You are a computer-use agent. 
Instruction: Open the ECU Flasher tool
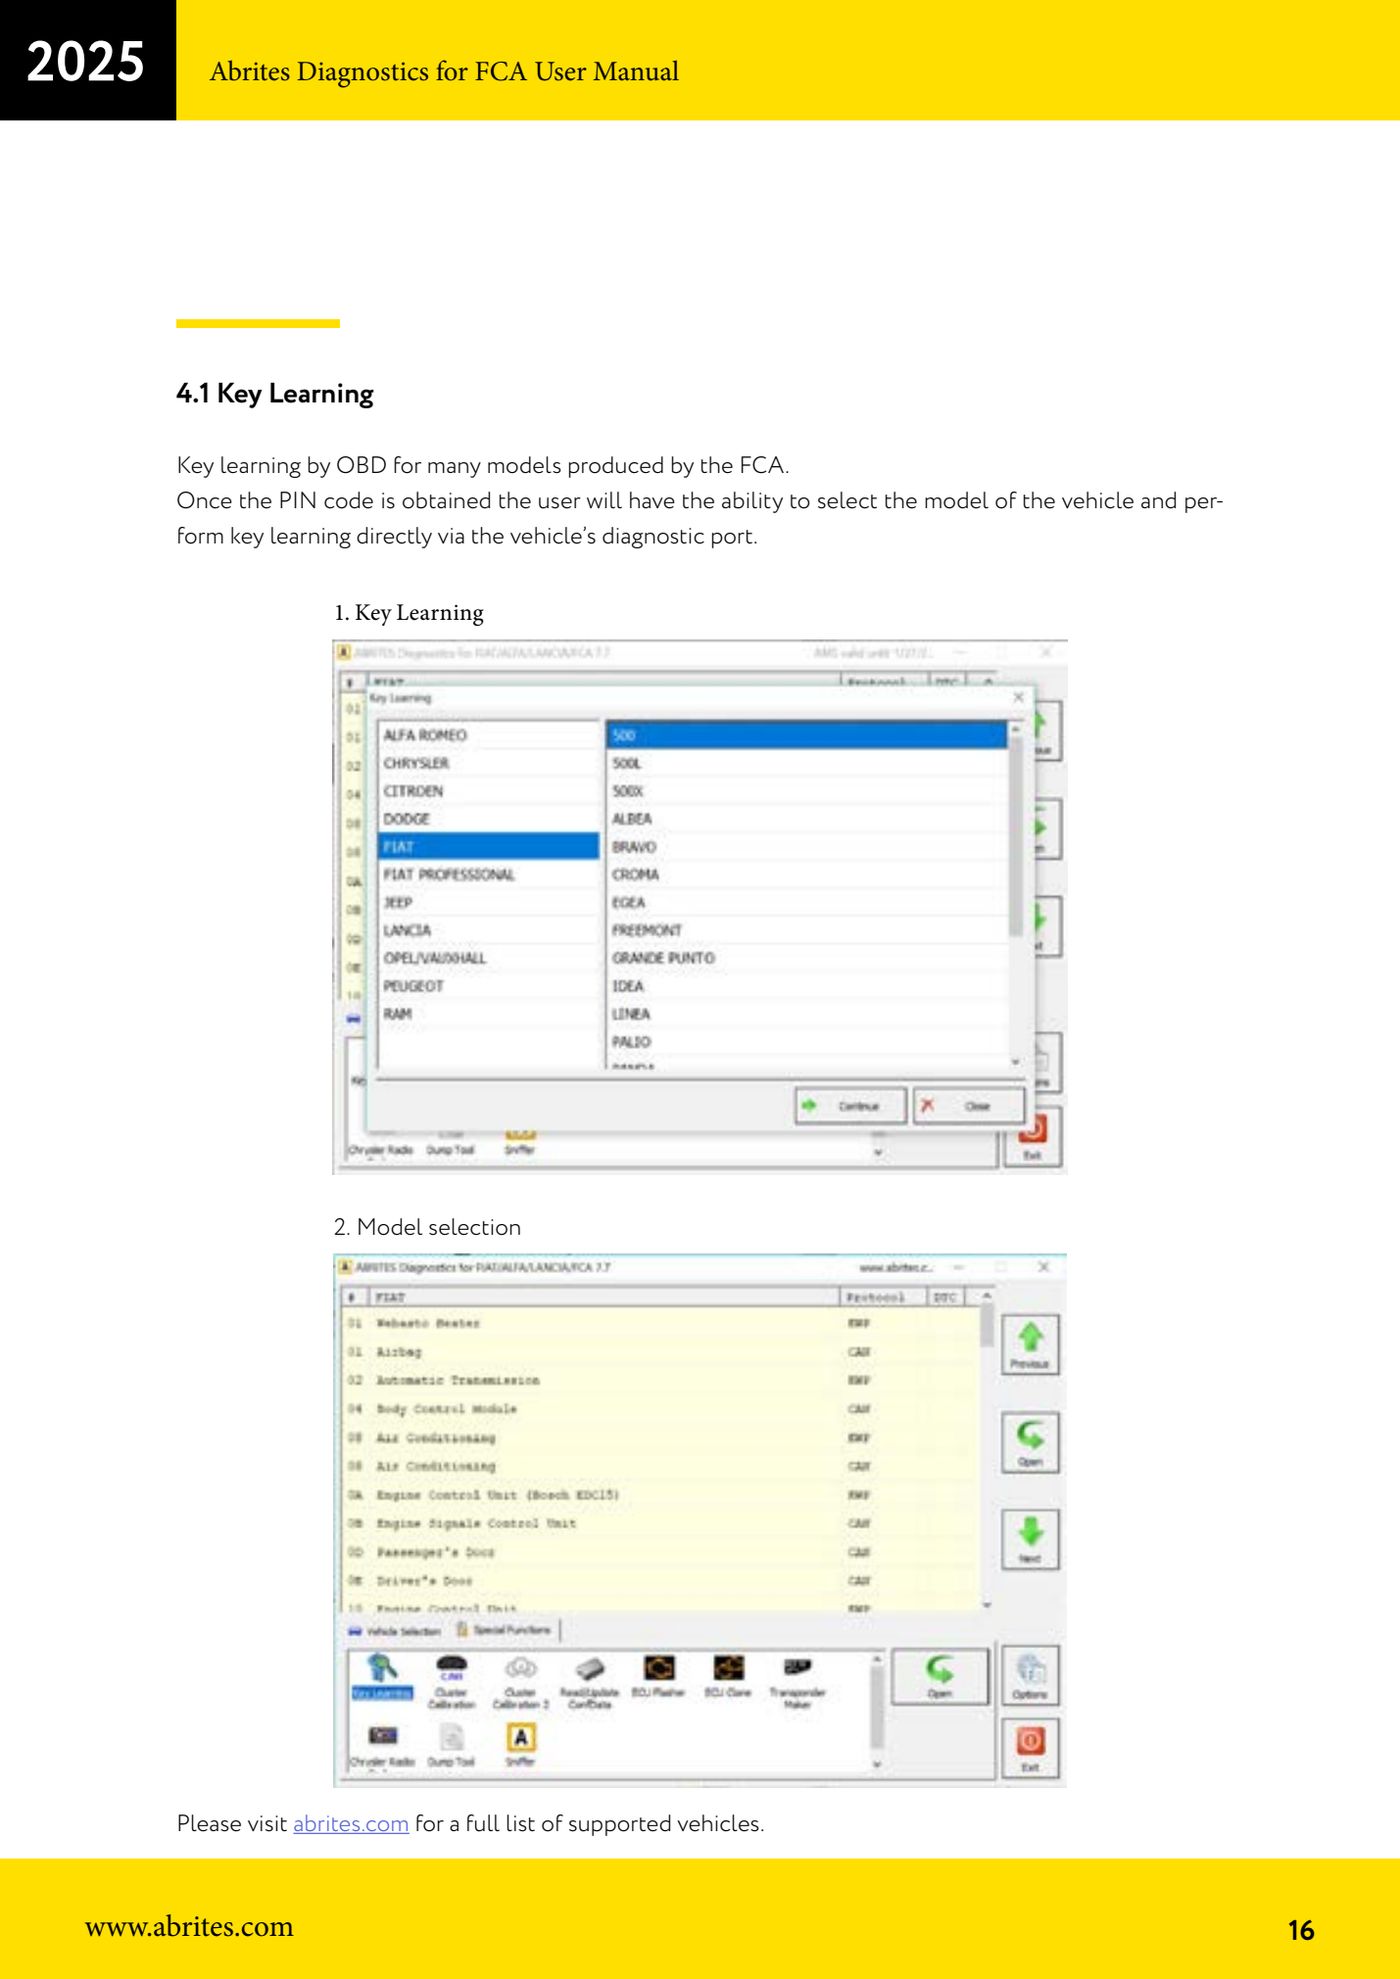click(658, 1677)
